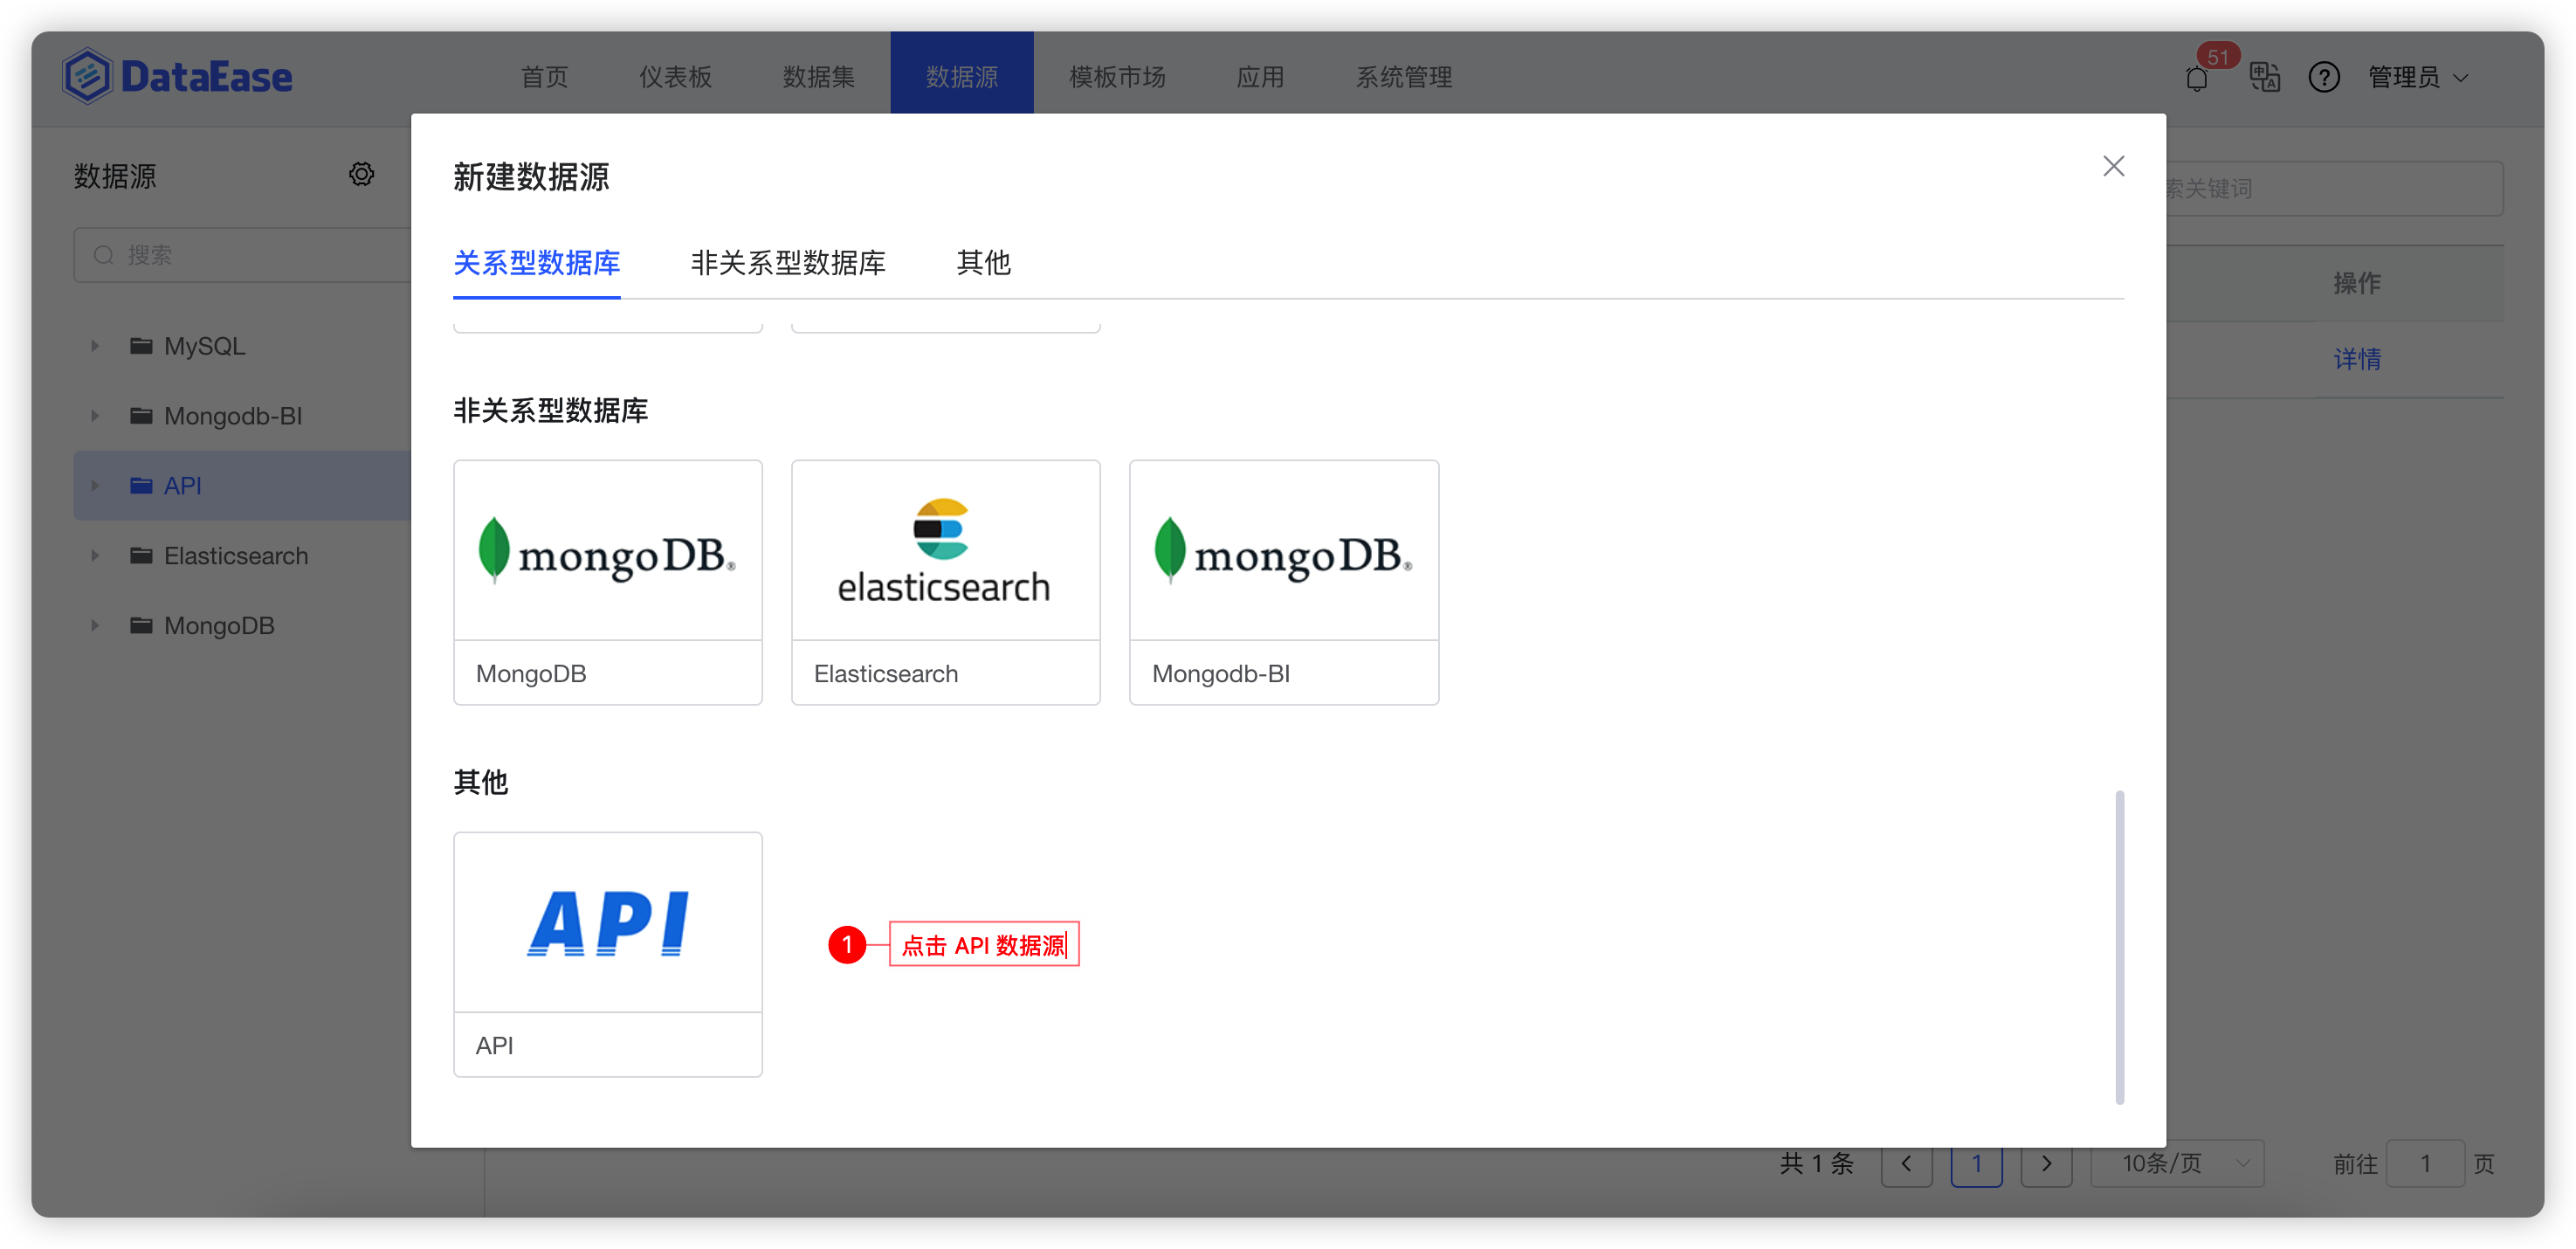Click the language switch icon in header
This screenshot has width=2576, height=1249.
coord(2264,77)
